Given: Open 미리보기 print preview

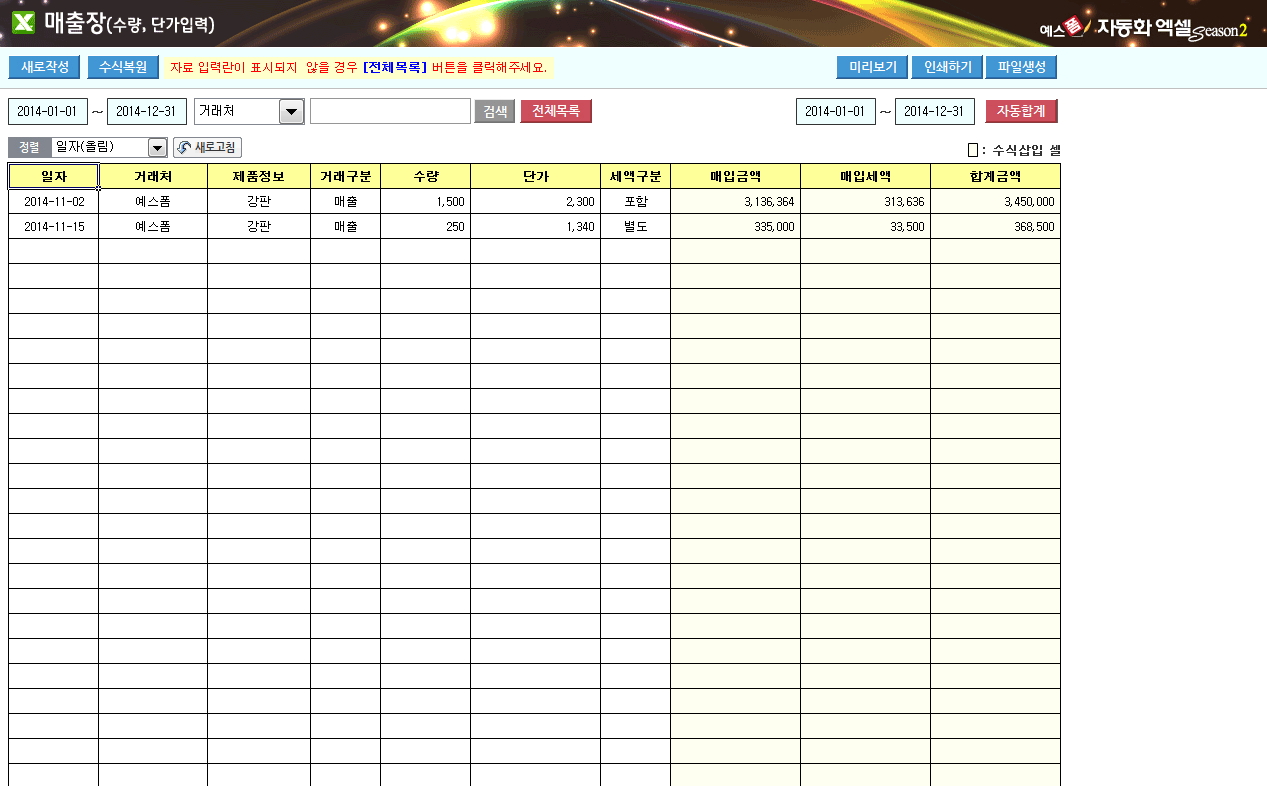Looking at the screenshot, I should (872, 68).
